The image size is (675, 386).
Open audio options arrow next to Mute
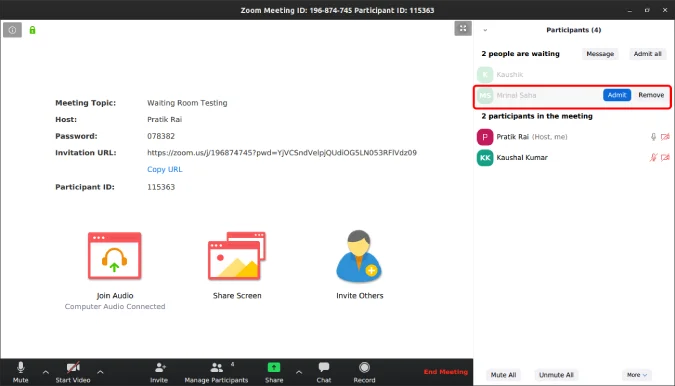coord(46,372)
